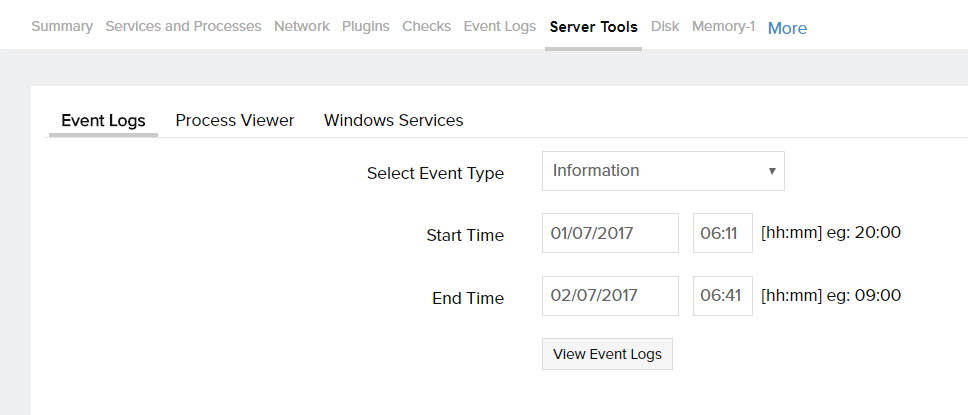Select the Server Tools tab
The width and height of the screenshot is (968, 415).
pos(593,27)
